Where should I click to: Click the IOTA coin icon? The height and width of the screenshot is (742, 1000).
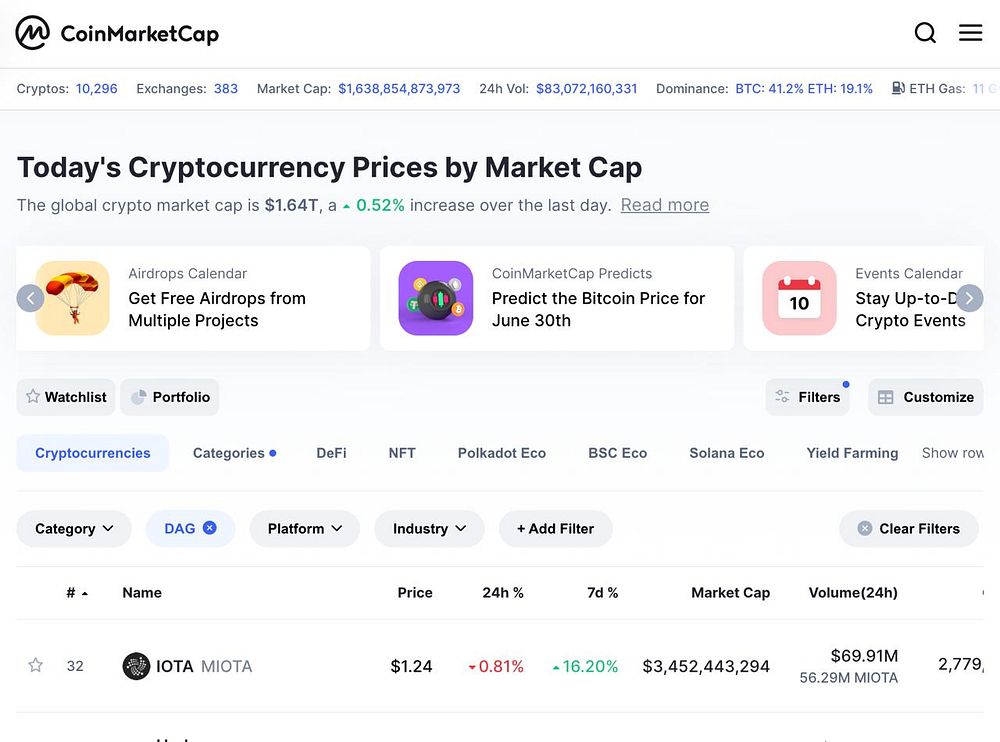point(136,666)
